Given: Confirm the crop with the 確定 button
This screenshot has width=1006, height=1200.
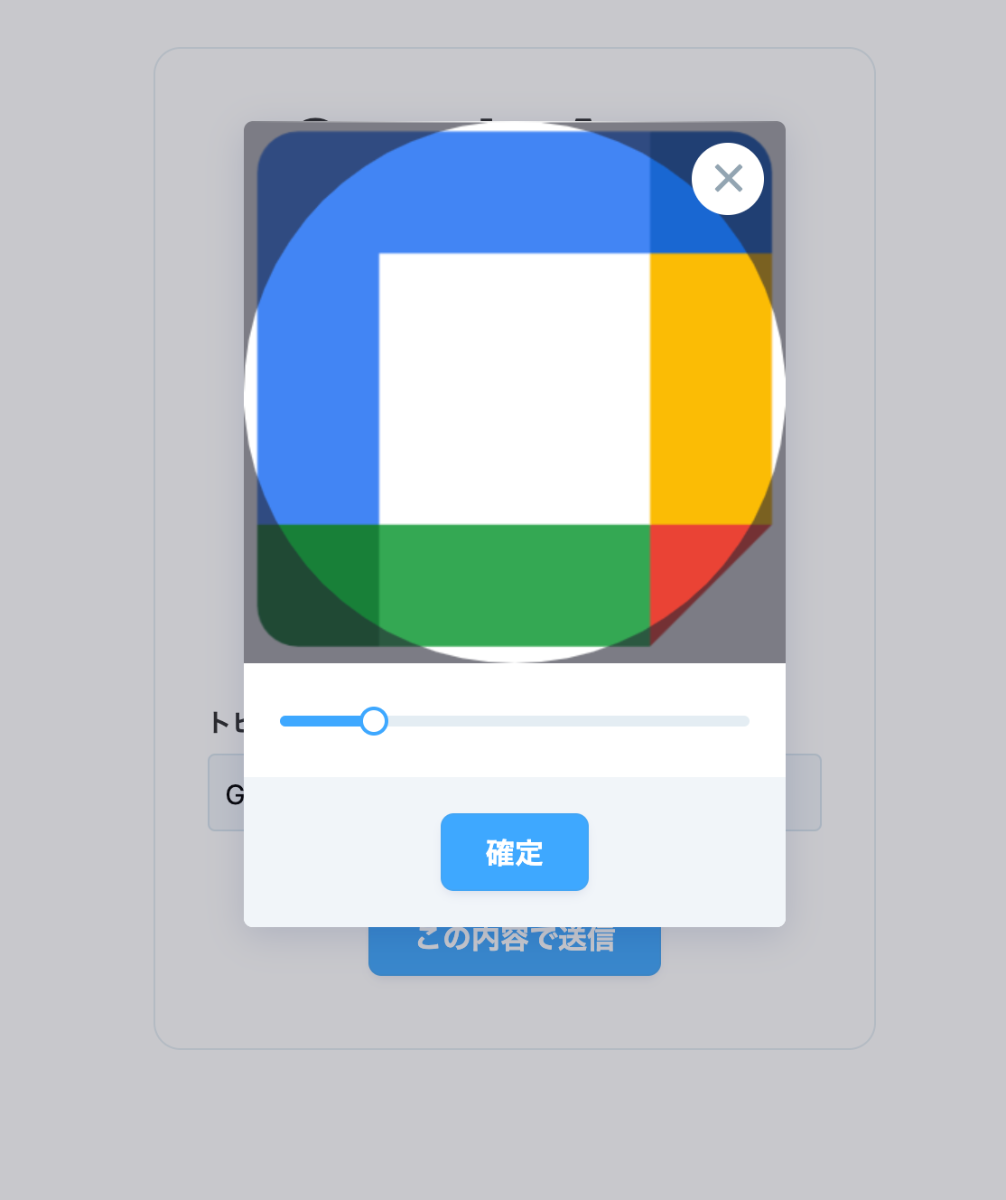Looking at the screenshot, I should [514, 852].
